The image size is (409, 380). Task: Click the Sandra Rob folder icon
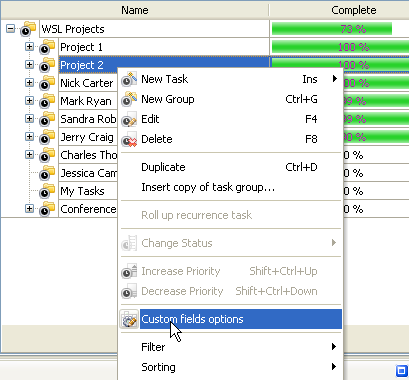47,119
